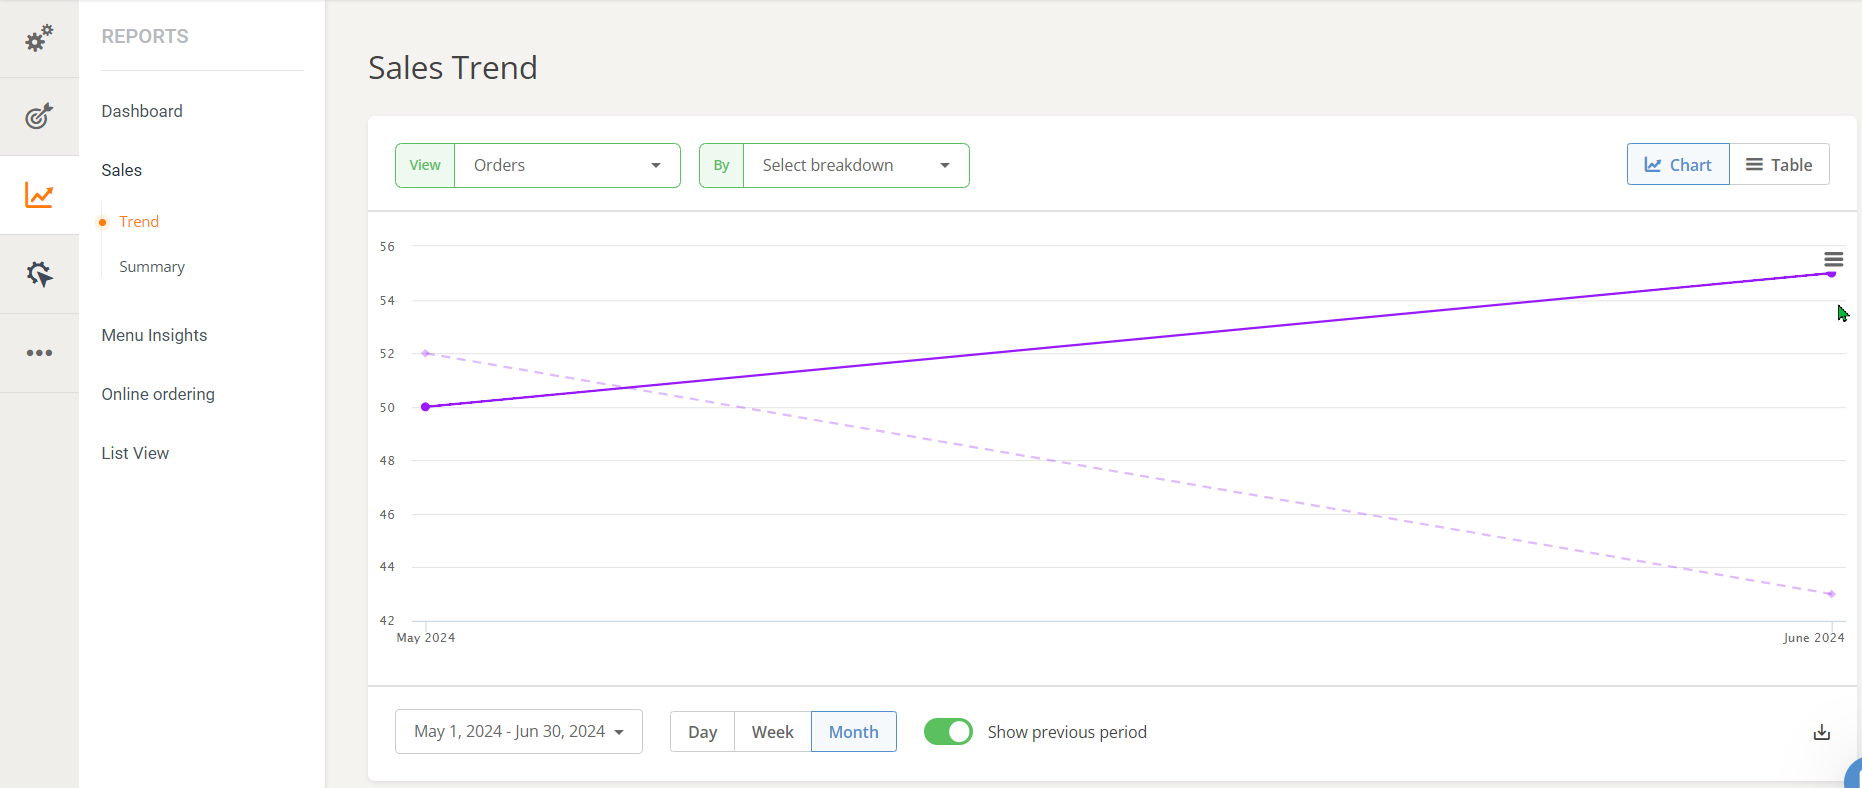The height and width of the screenshot is (788, 1862).
Task: Open the settings gears icon in sidebar
Action: pyautogui.click(x=39, y=39)
